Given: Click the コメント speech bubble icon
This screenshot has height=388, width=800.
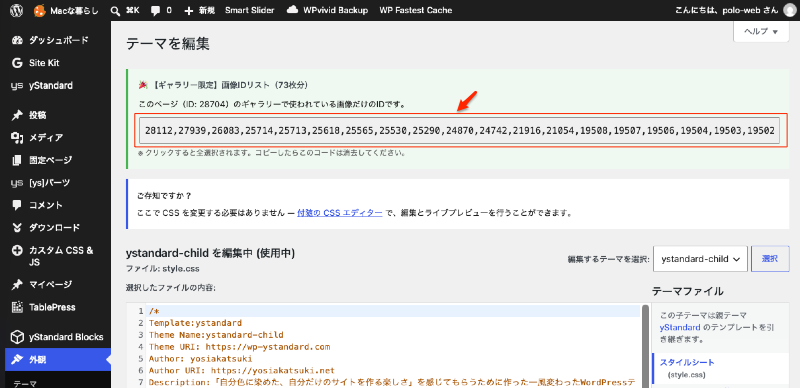Looking at the screenshot, I should [17, 205].
